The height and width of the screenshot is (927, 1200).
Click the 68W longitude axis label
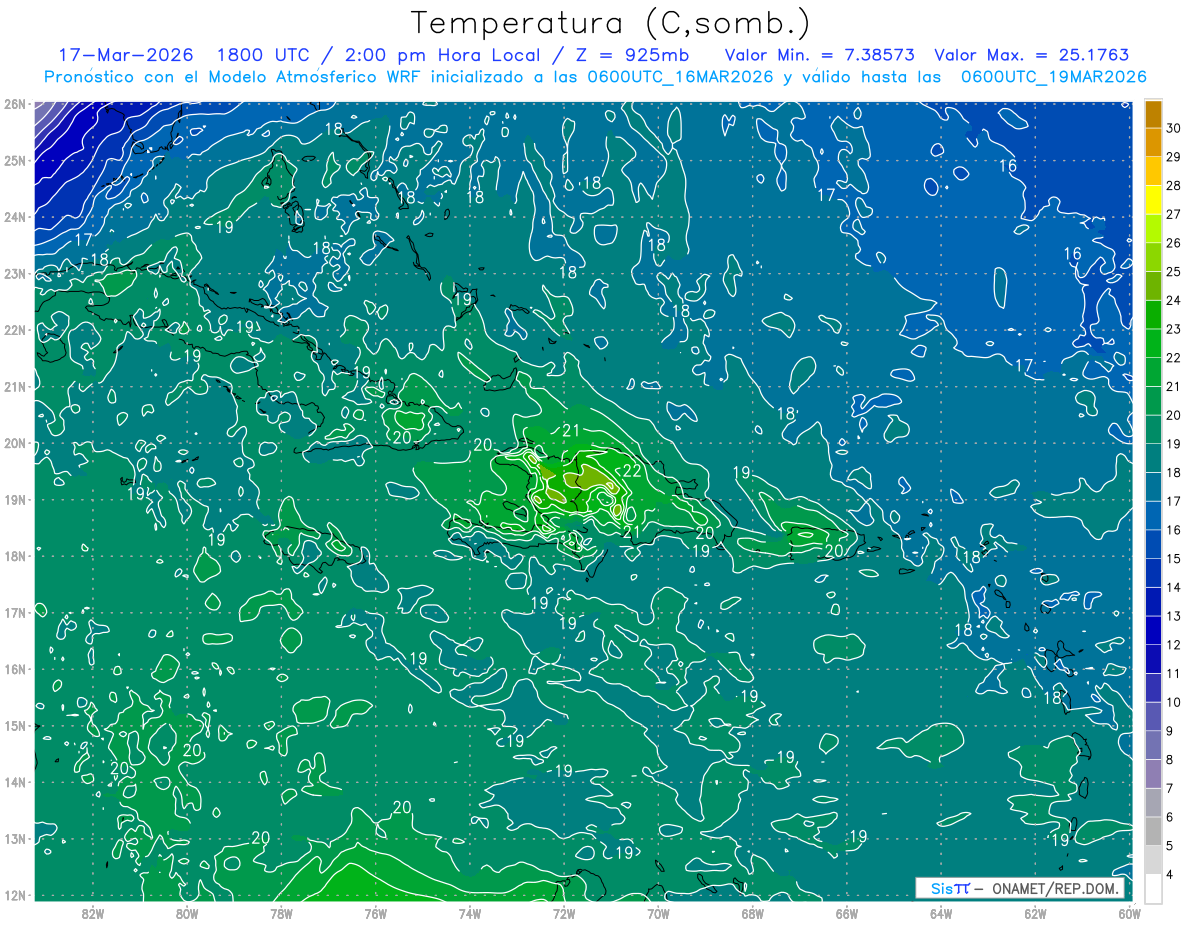[x=753, y=913]
